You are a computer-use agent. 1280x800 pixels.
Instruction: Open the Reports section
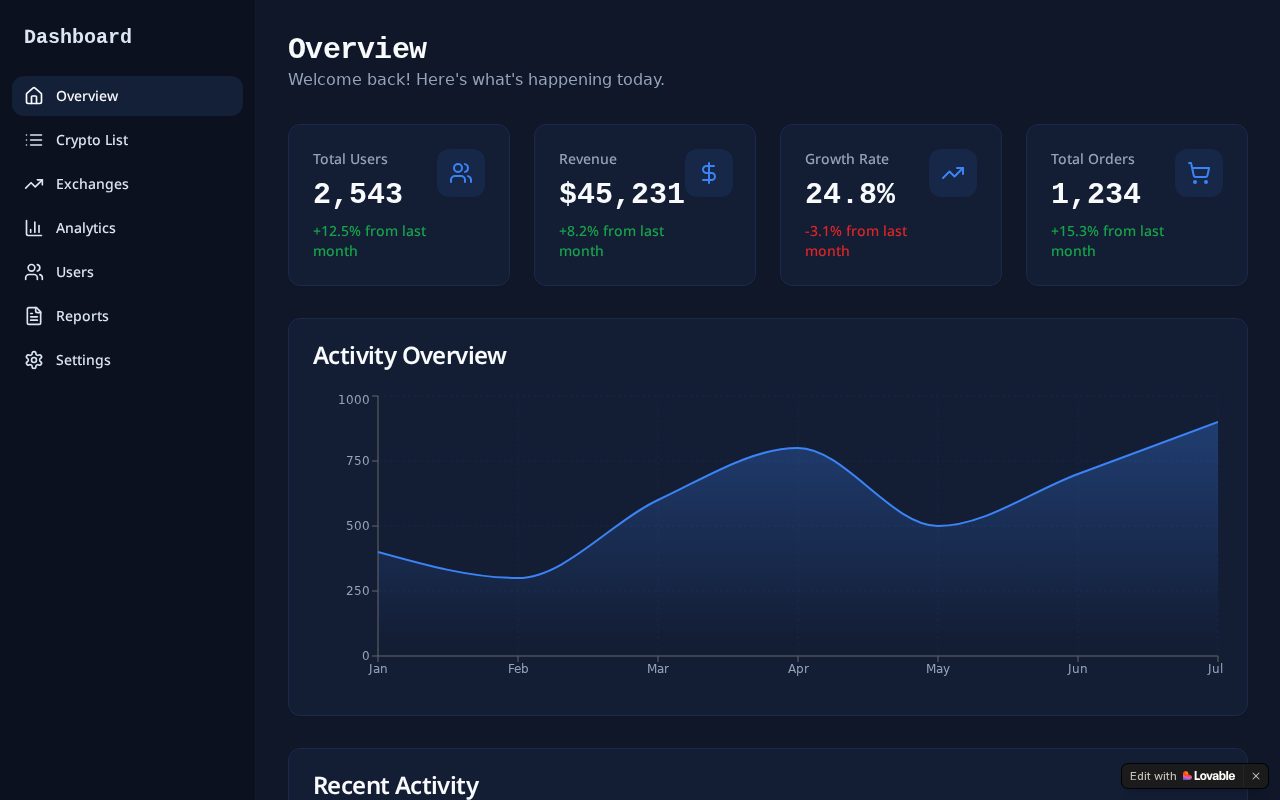127,316
